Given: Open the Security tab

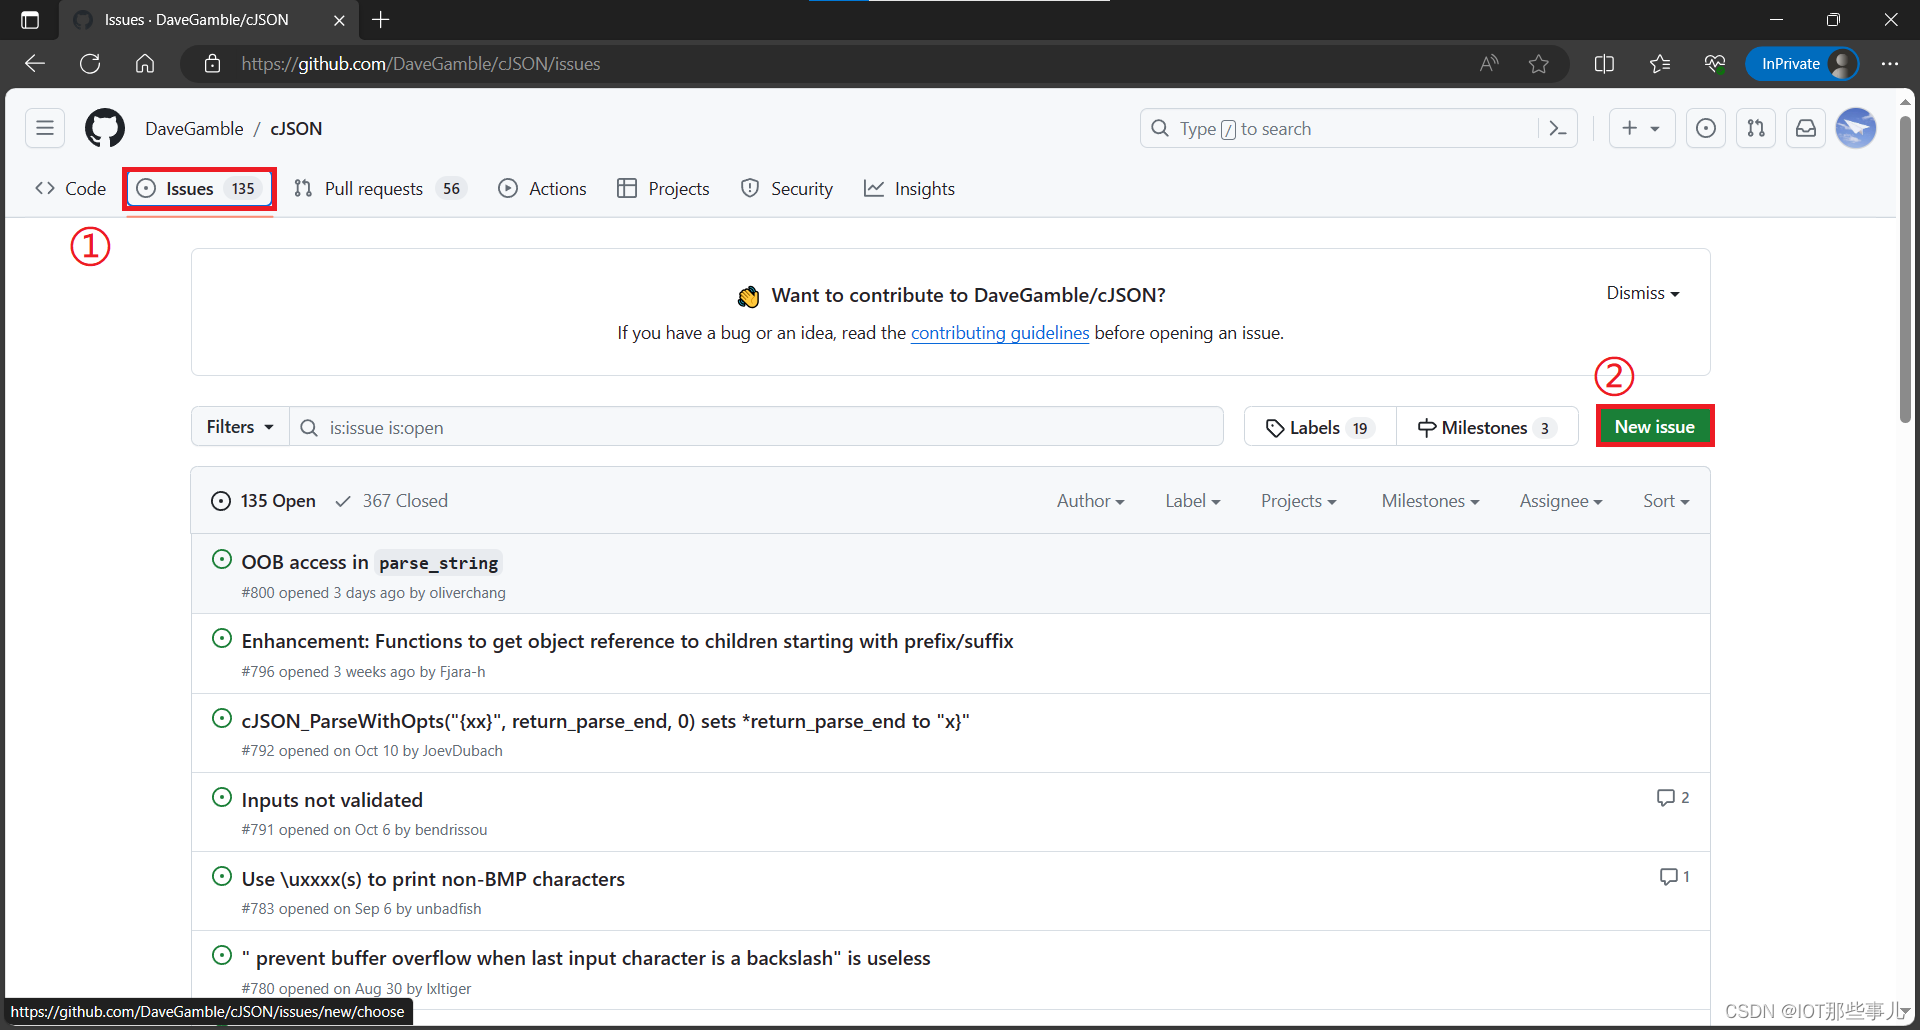Looking at the screenshot, I should 787,189.
